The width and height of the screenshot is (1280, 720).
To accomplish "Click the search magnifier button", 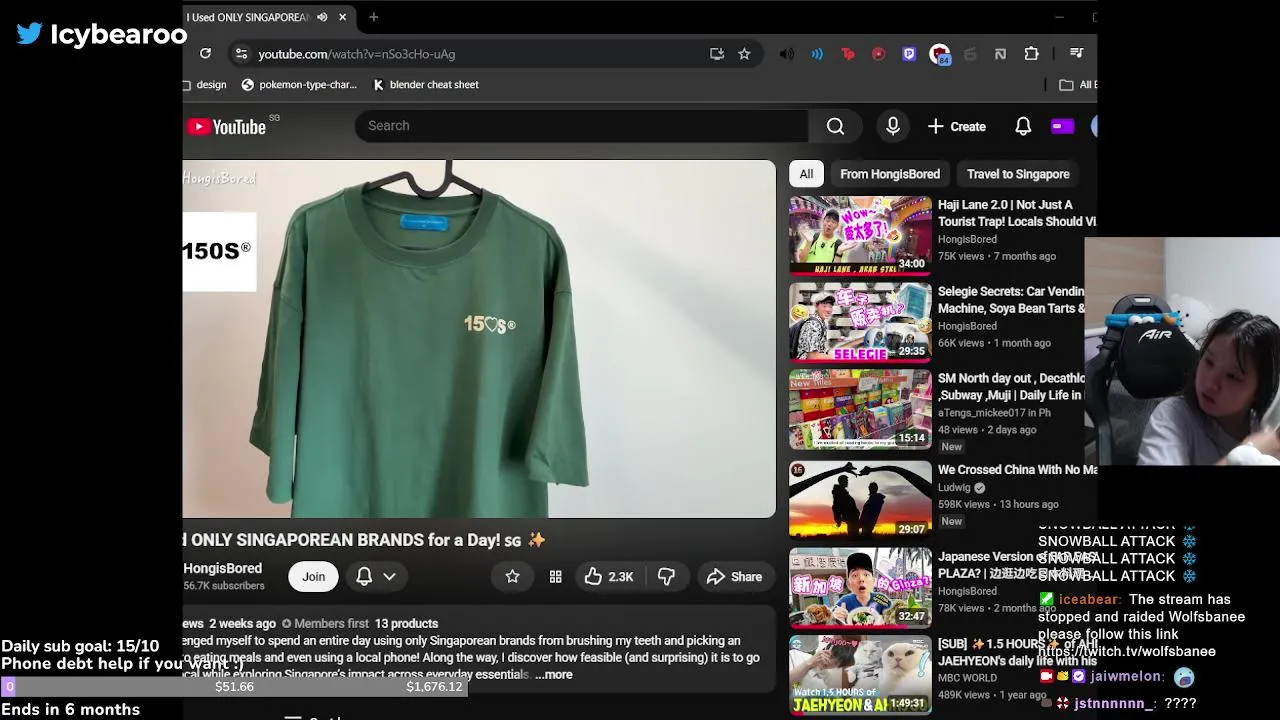I will (835, 125).
